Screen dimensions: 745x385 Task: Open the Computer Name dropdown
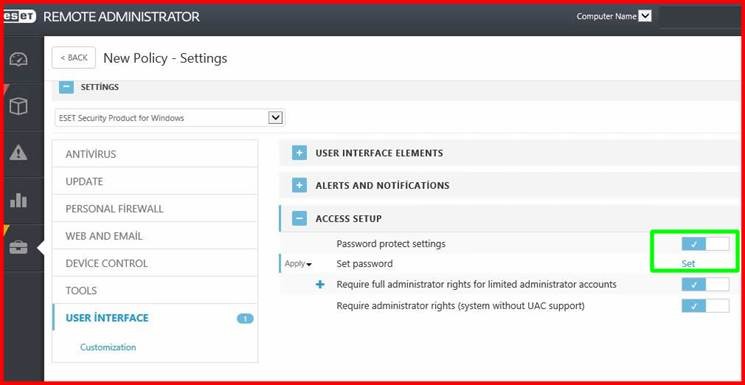[x=645, y=16]
